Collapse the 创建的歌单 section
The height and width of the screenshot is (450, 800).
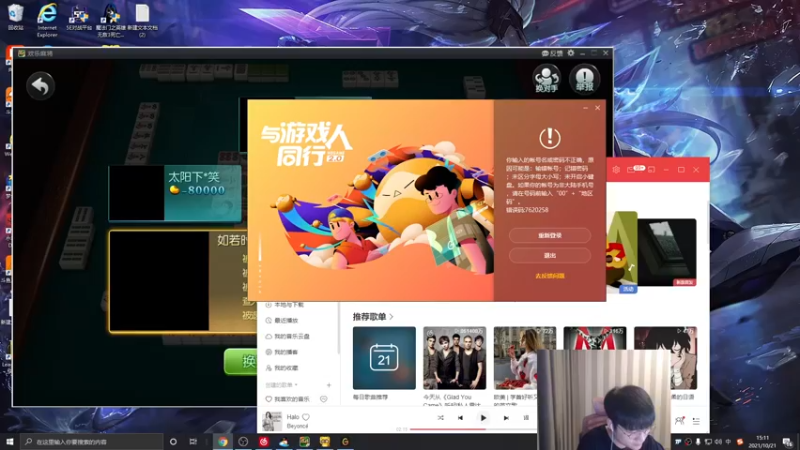pyautogui.click(x=281, y=385)
